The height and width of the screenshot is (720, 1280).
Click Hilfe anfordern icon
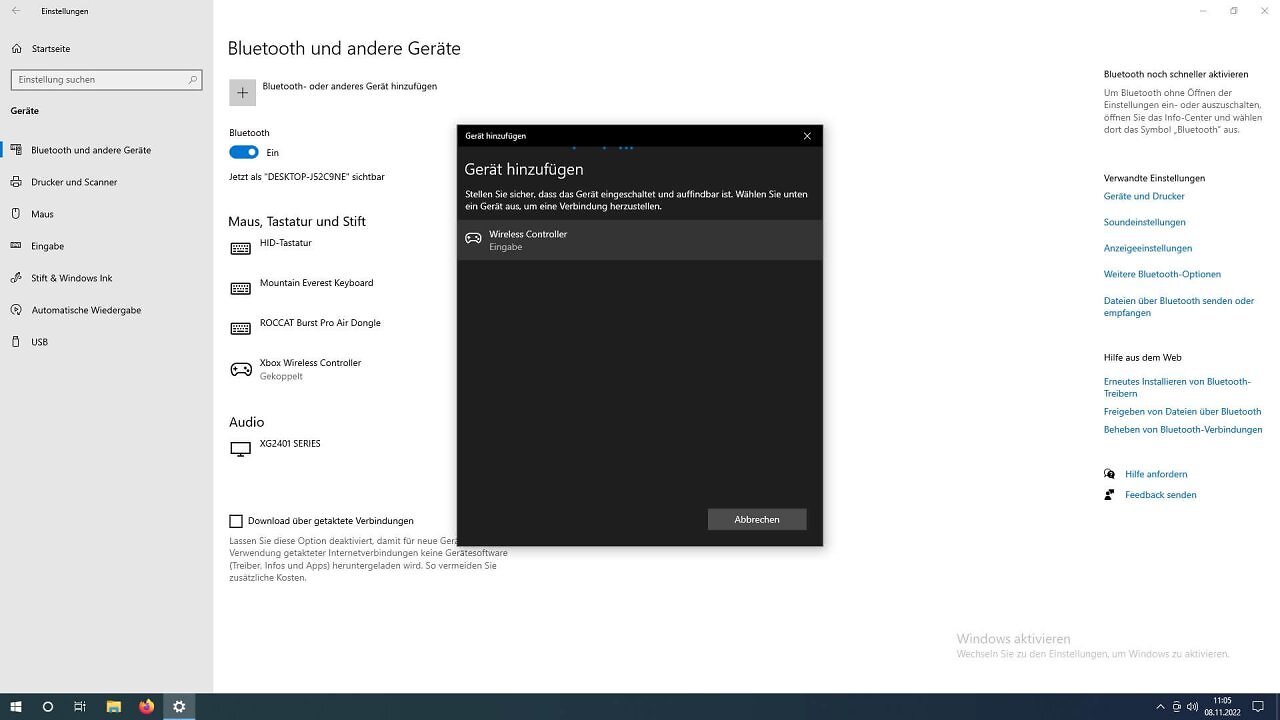coord(1109,474)
